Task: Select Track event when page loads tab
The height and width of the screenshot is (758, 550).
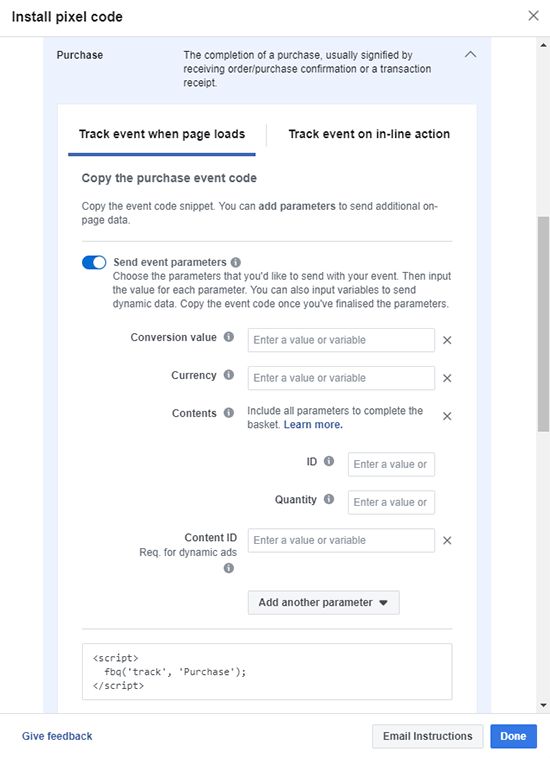Action: point(162,134)
